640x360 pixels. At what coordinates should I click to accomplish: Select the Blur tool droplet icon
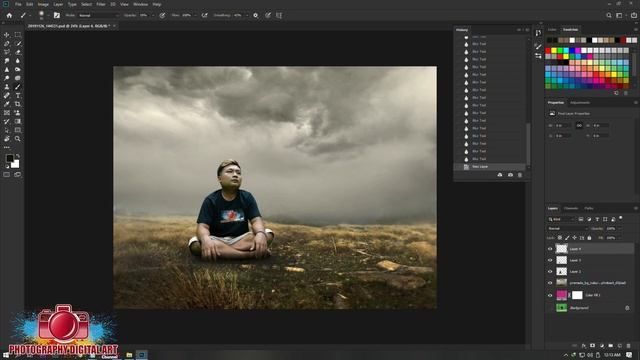pyautogui.click(x=18, y=60)
